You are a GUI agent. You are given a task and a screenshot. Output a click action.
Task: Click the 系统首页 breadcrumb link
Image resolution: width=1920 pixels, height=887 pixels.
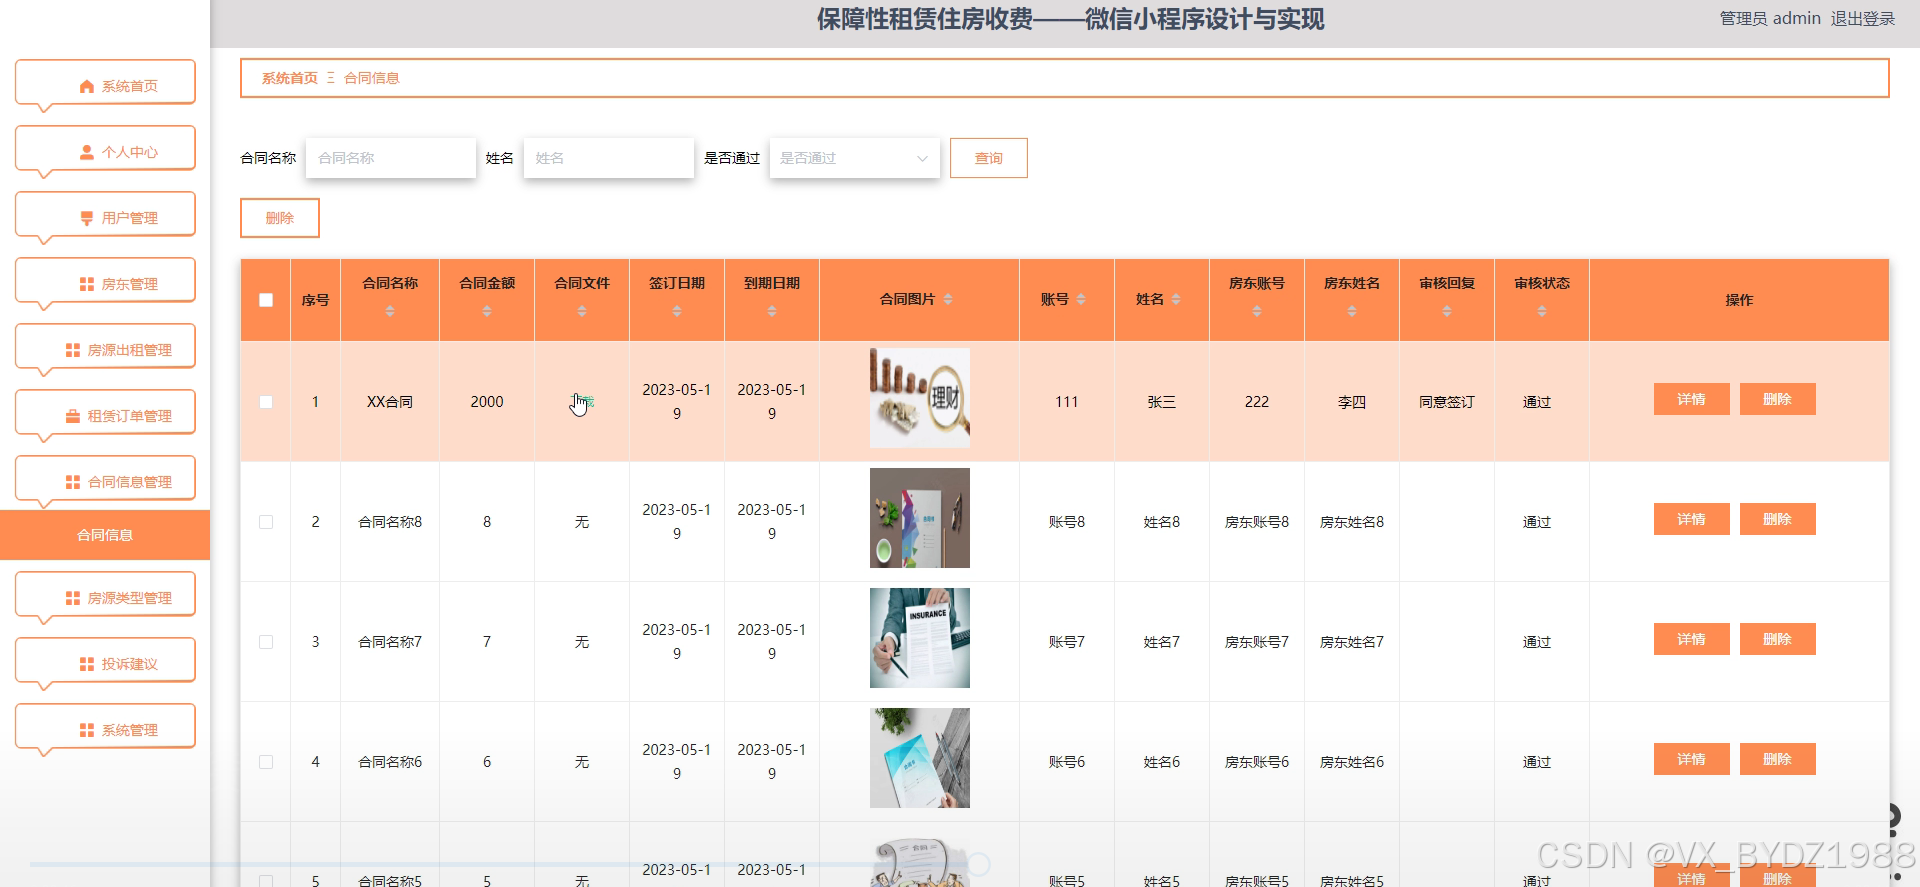tap(290, 78)
